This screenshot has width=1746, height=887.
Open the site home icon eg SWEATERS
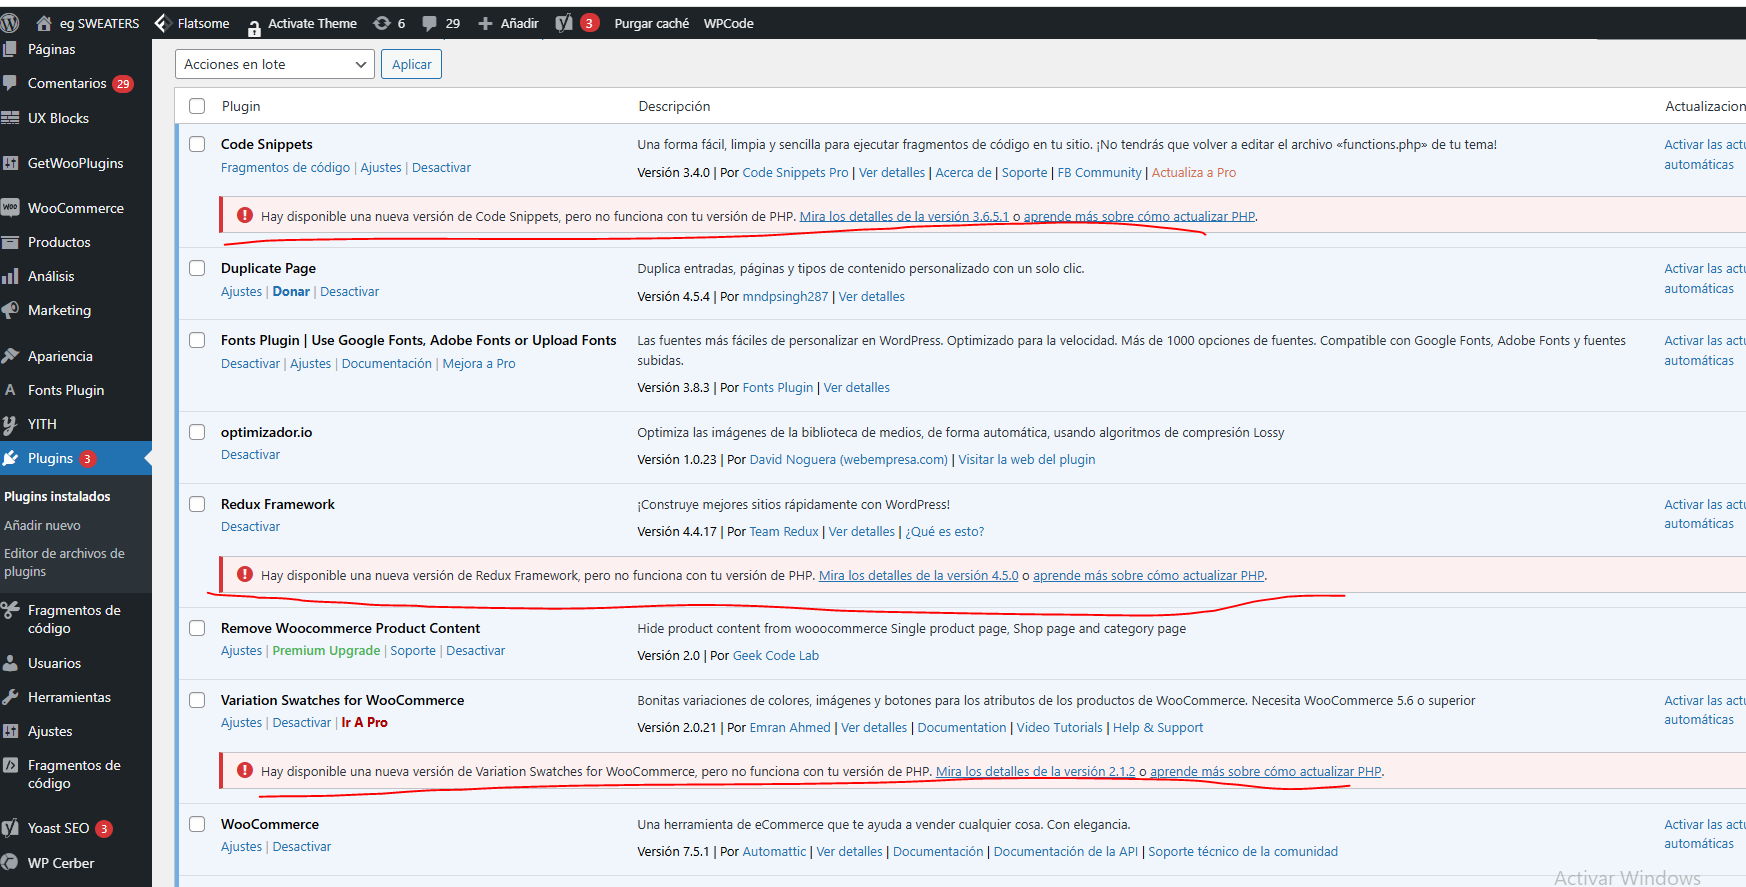click(44, 23)
